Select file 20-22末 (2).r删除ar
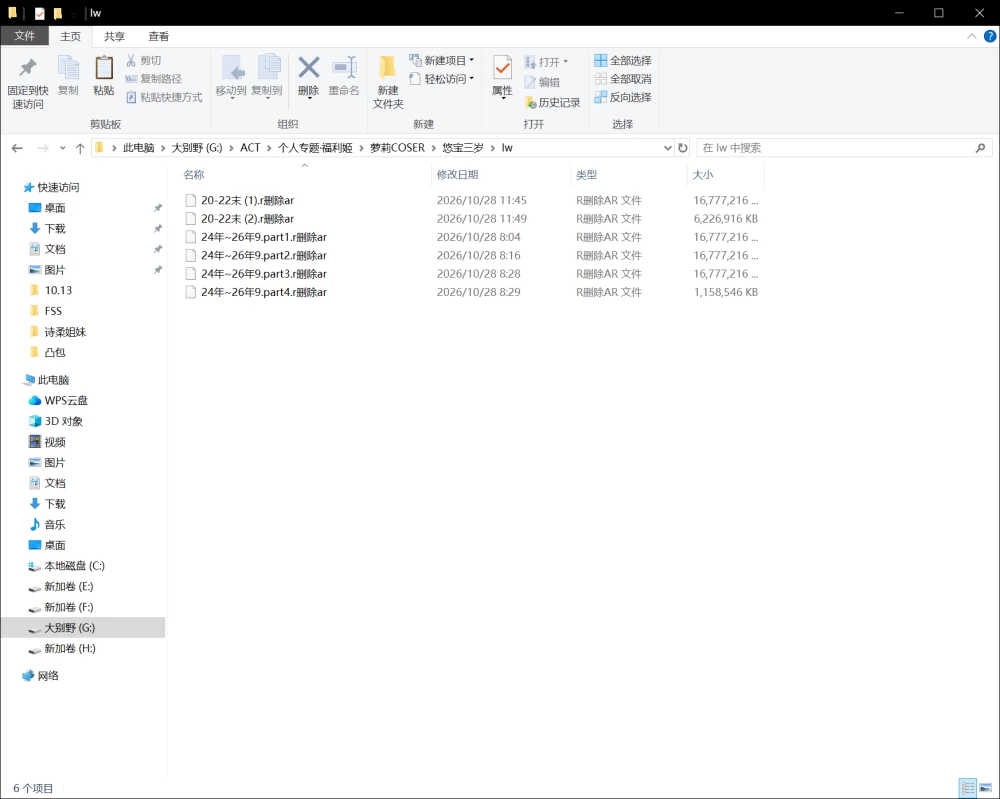This screenshot has width=1000, height=799. pyautogui.click(x=247, y=219)
